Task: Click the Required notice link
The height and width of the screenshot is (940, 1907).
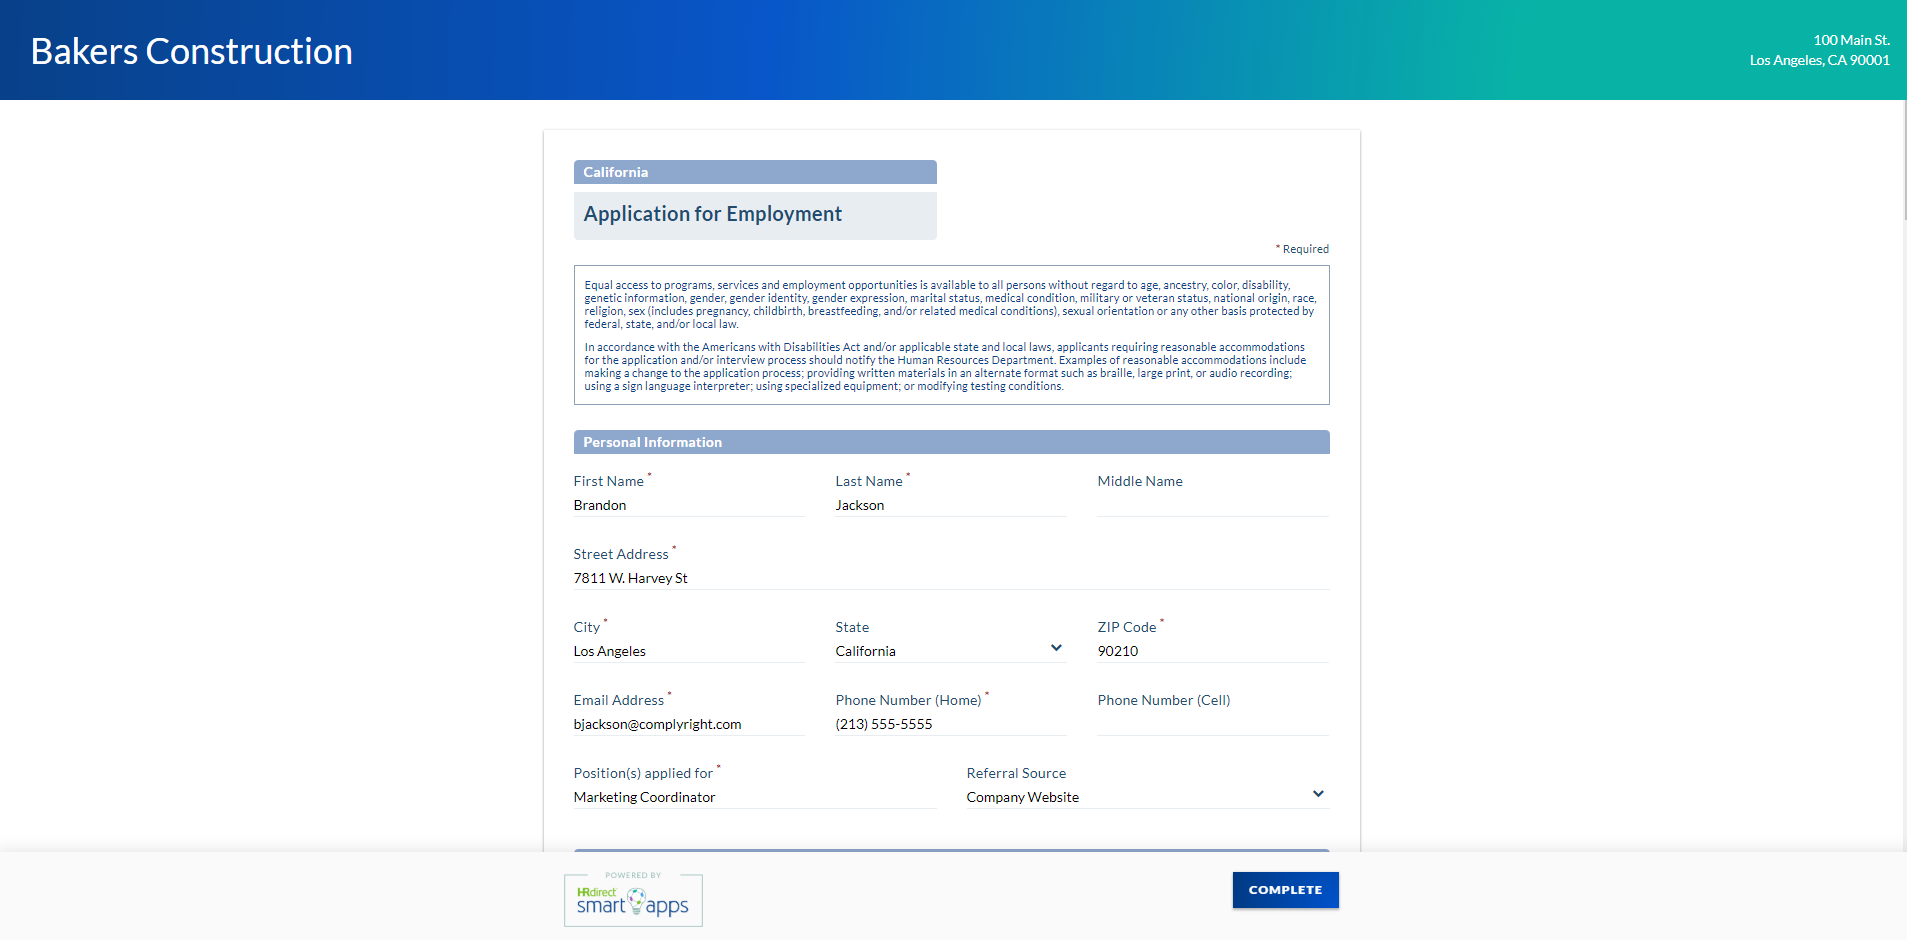Action: click(x=1302, y=248)
